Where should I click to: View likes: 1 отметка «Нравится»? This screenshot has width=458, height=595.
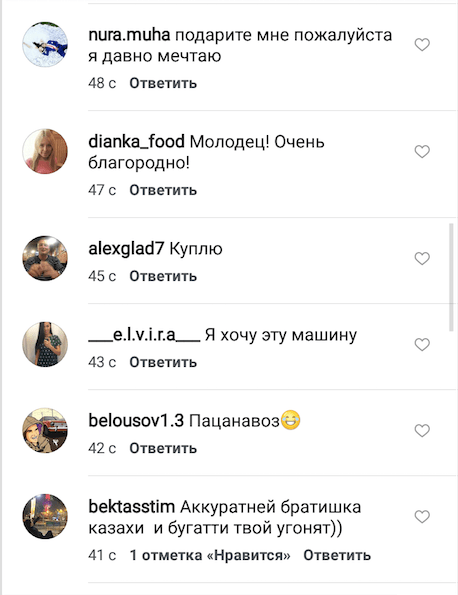tap(210, 556)
